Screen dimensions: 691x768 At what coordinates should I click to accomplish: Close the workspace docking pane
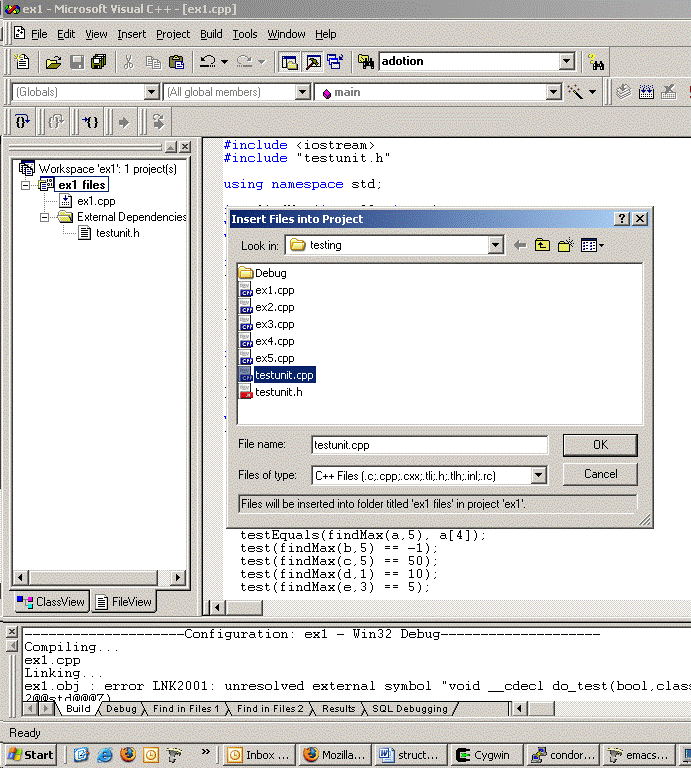185,146
